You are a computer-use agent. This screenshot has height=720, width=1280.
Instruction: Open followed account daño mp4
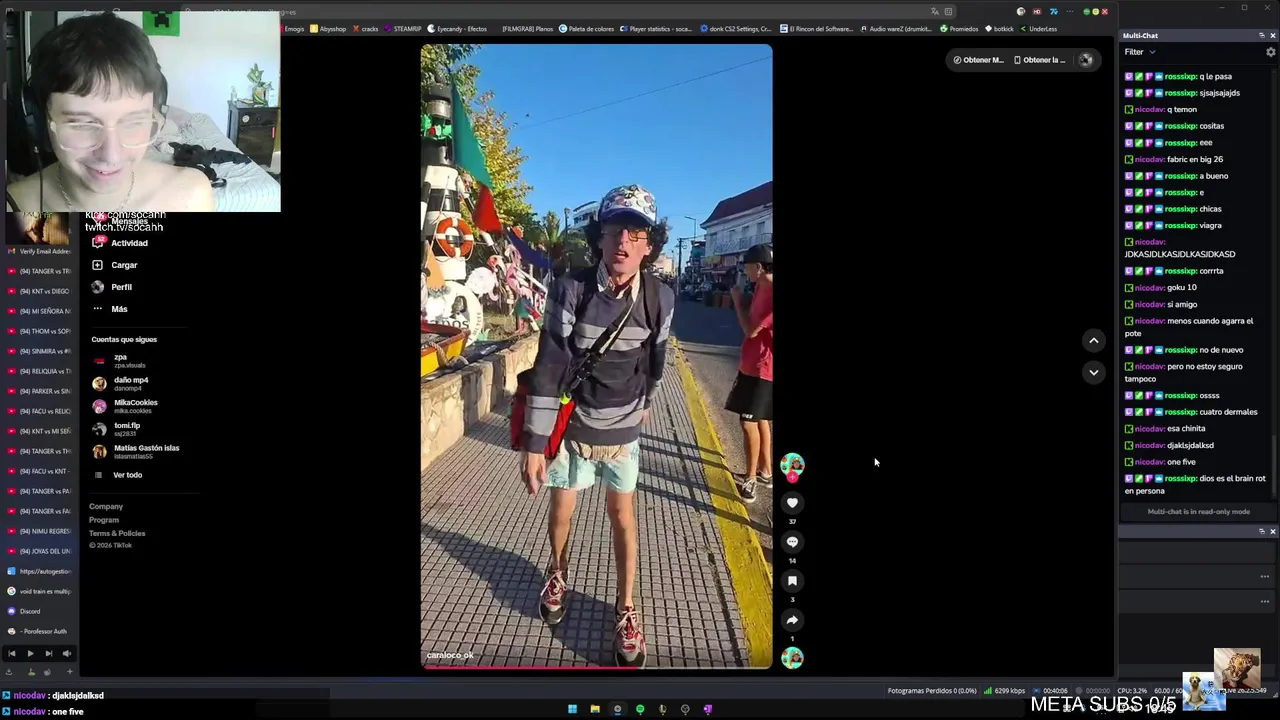pyautogui.click(x=121, y=383)
